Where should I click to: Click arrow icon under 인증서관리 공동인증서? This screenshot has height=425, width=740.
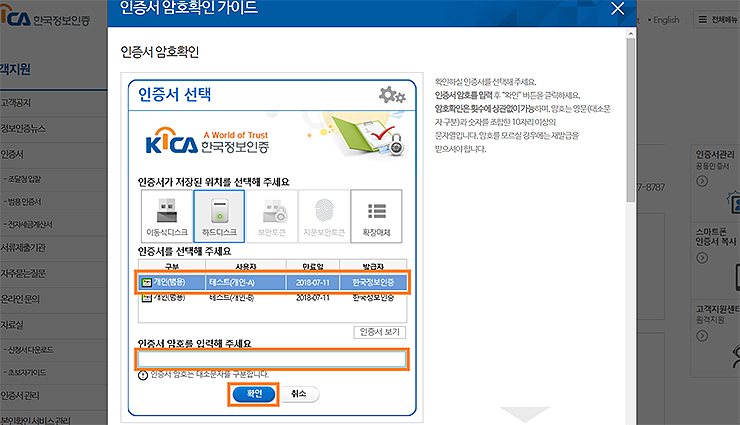(x=702, y=181)
